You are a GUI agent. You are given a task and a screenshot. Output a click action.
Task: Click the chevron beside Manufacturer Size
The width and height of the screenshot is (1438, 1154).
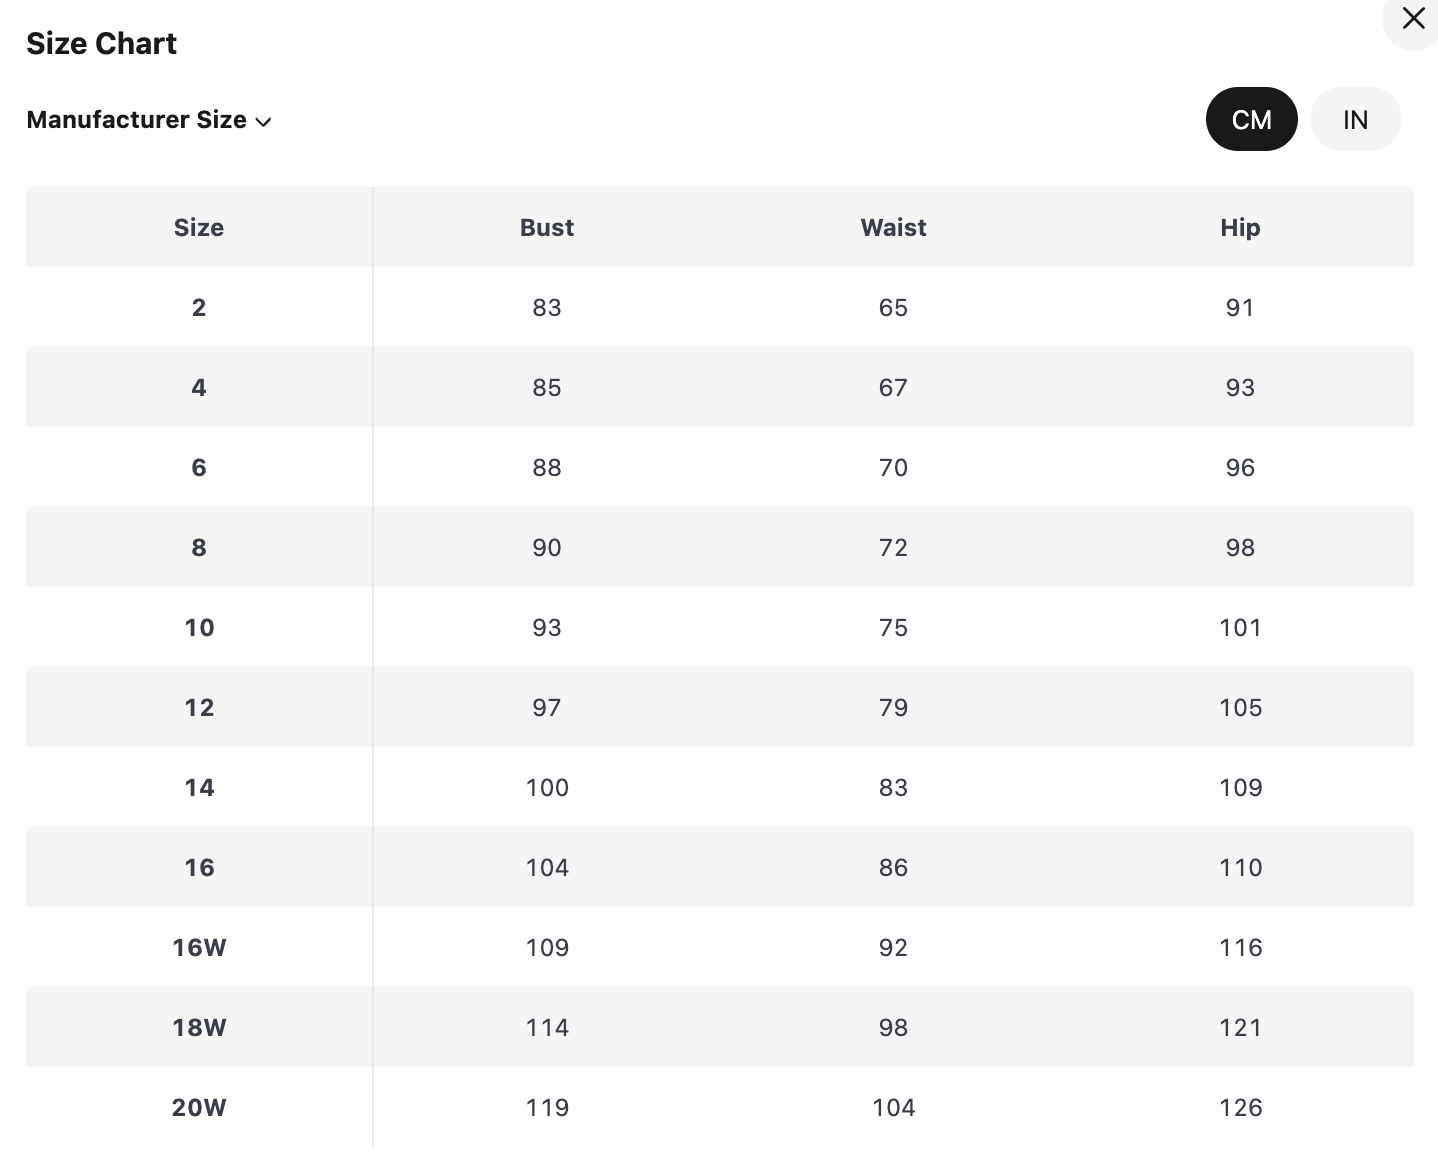point(263,122)
